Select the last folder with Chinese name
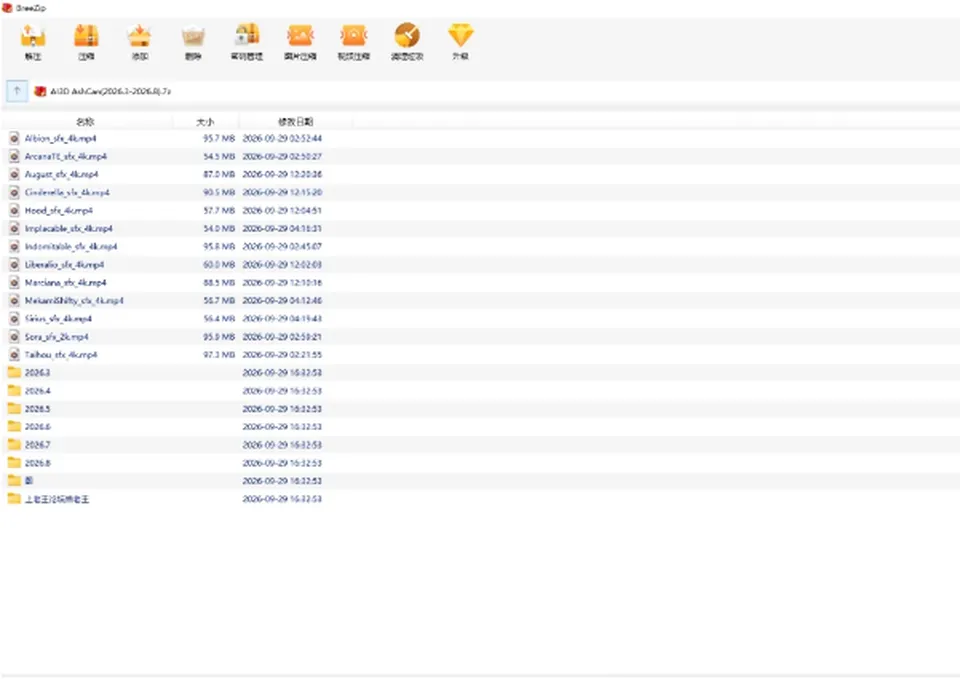Viewport: 960px width, 679px height. point(56,499)
